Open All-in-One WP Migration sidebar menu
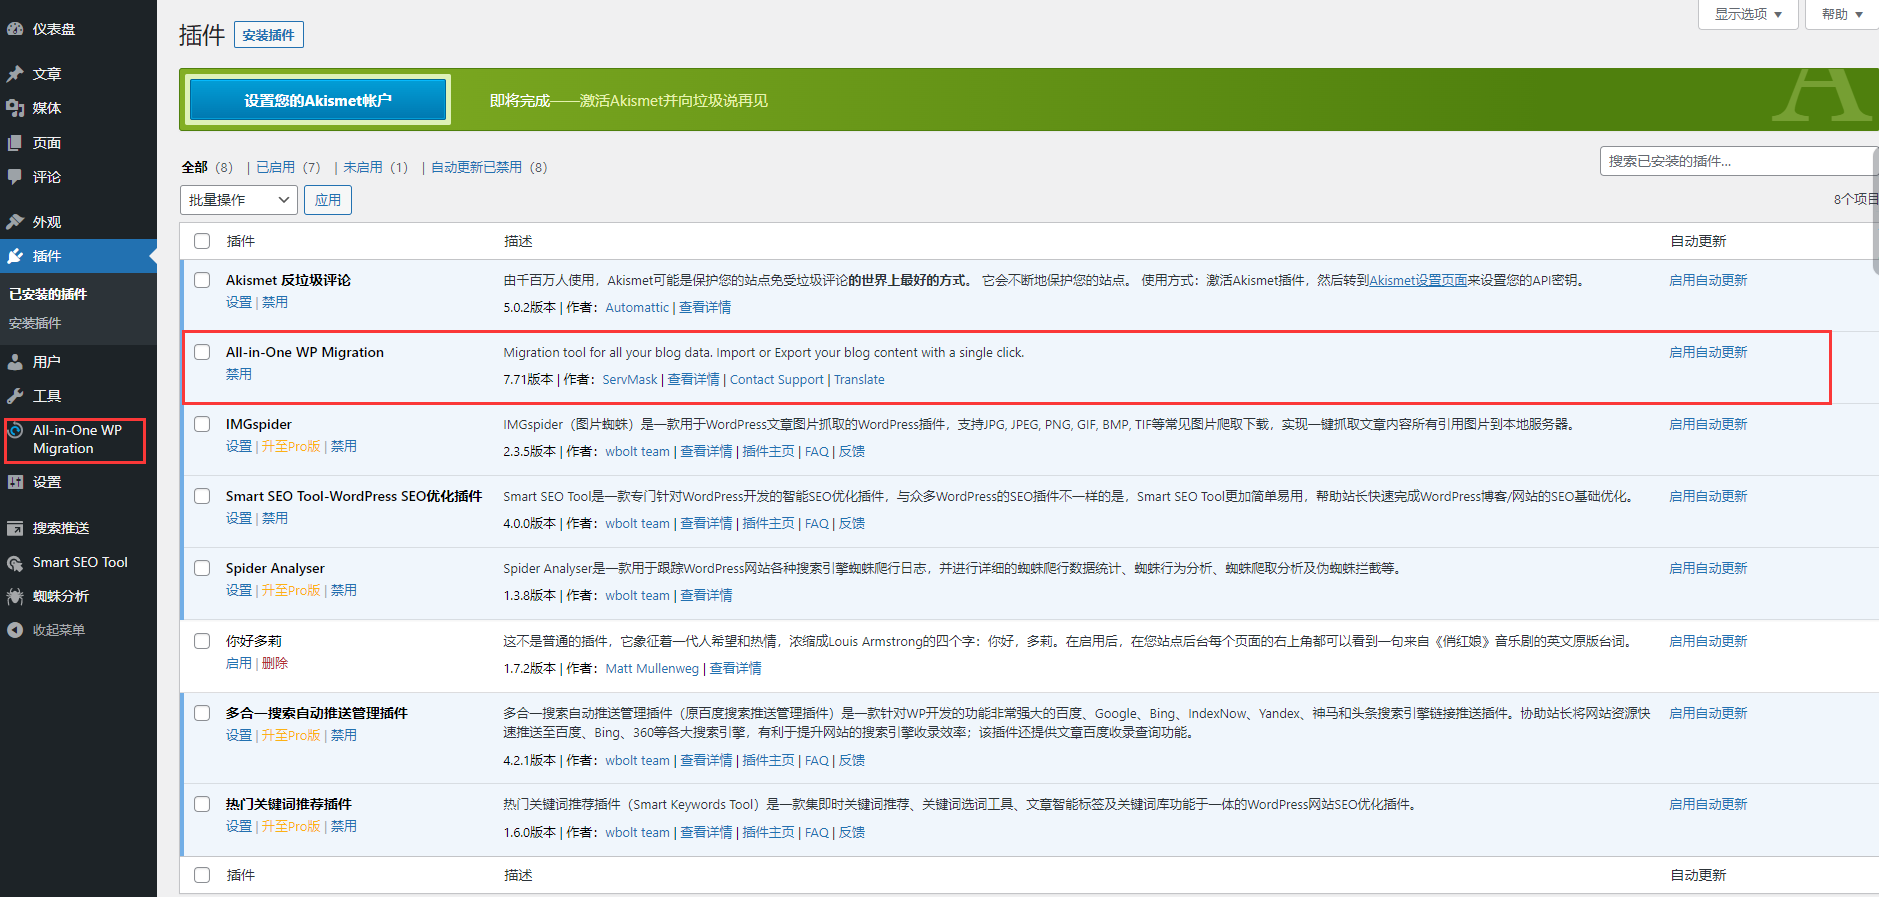Image resolution: width=1879 pixels, height=897 pixels. pyautogui.click(x=77, y=439)
